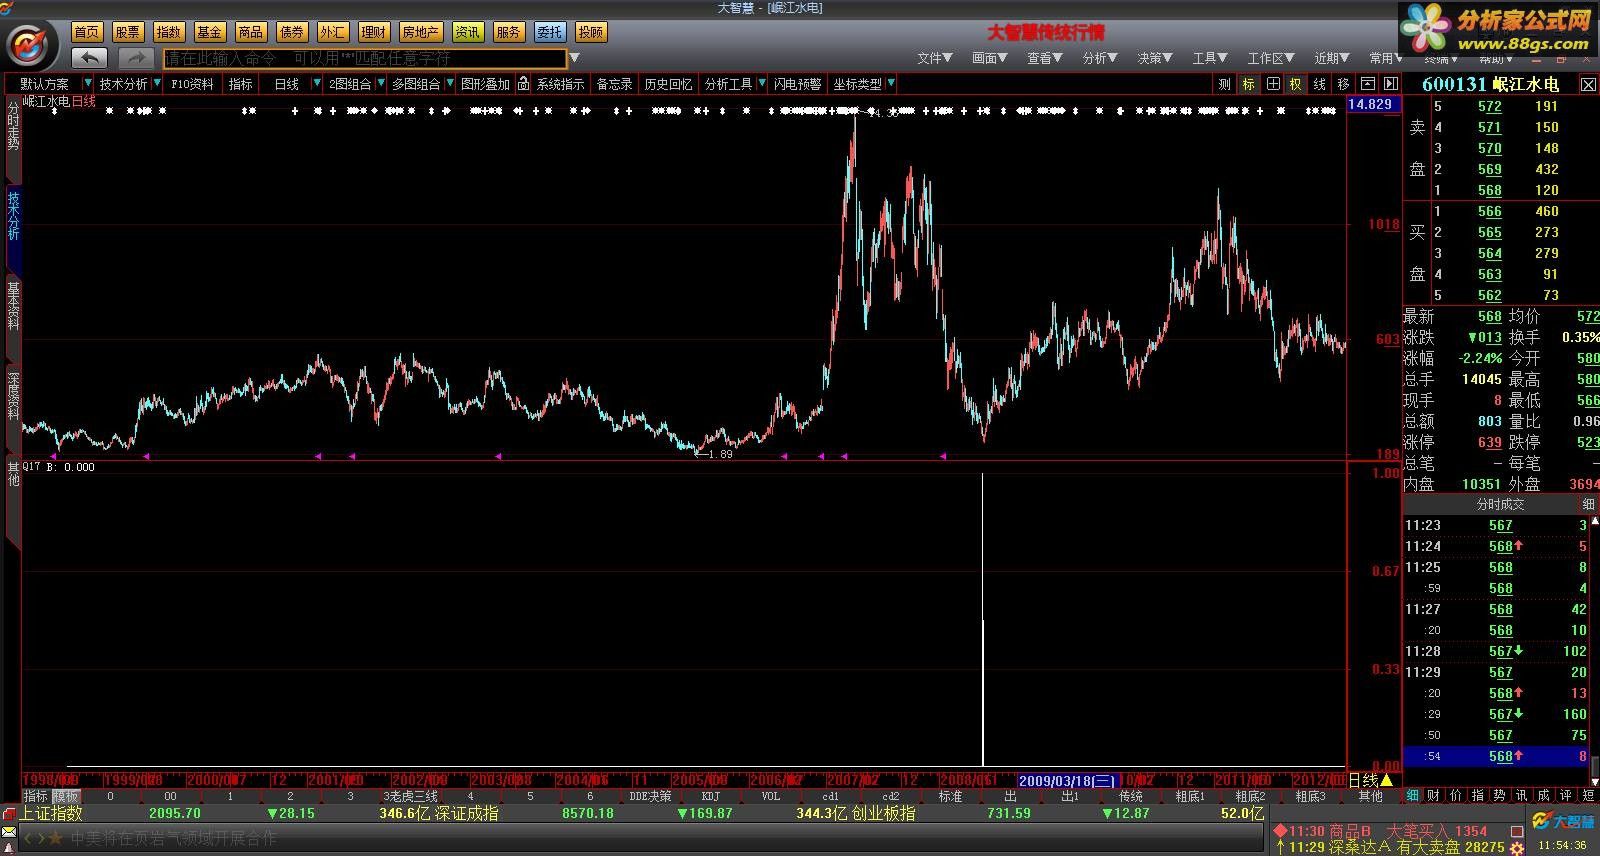Viewport: 1600px width, 856px height.
Task: Open the 决策 menu
Action: pos(1155,58)
